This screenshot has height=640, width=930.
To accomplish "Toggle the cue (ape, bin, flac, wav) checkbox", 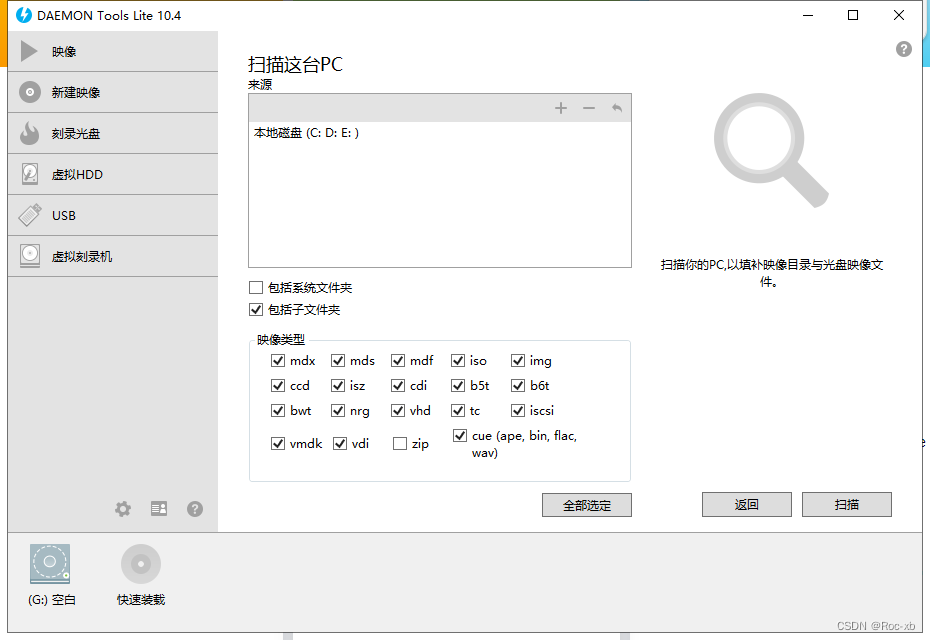I will [x=459, y=436].
